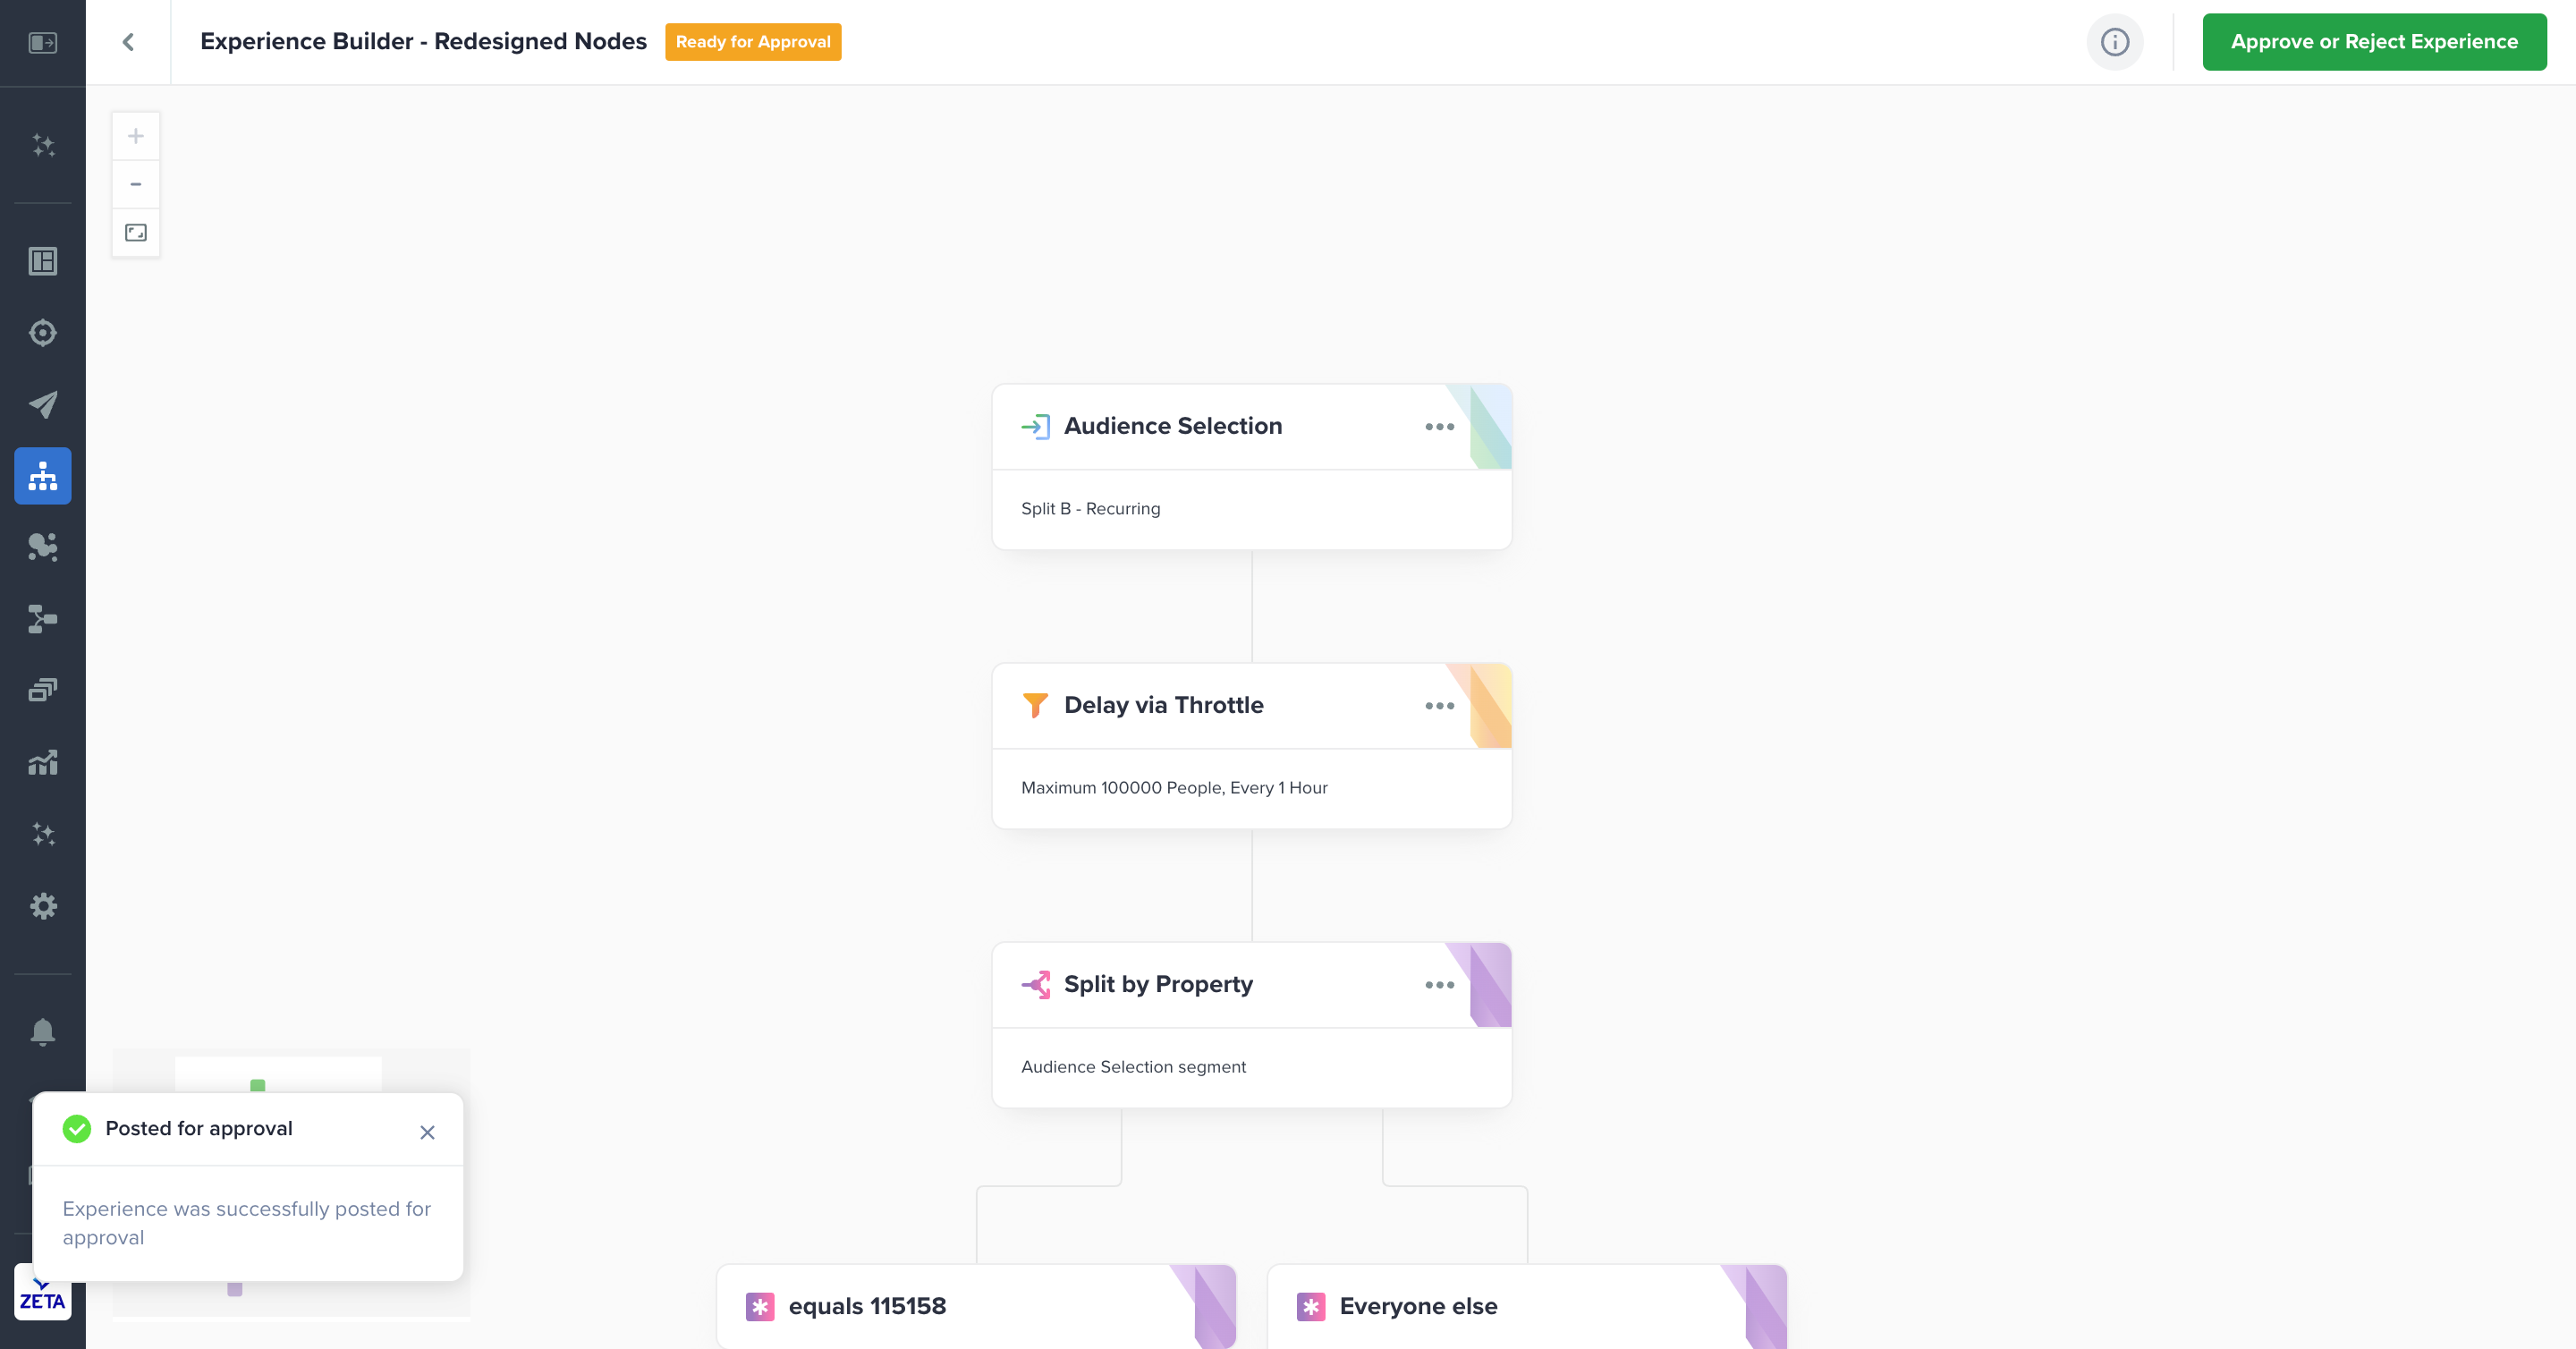The image size is (2576, 1349).
Task: Open Audience Selection node options menu
Action: [1439, 427]
